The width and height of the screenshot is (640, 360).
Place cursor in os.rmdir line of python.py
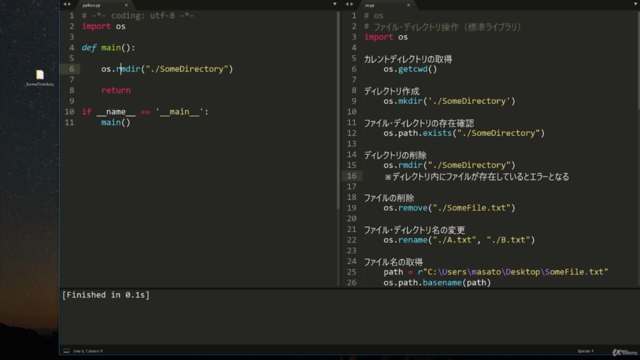(x=167, y=69)
